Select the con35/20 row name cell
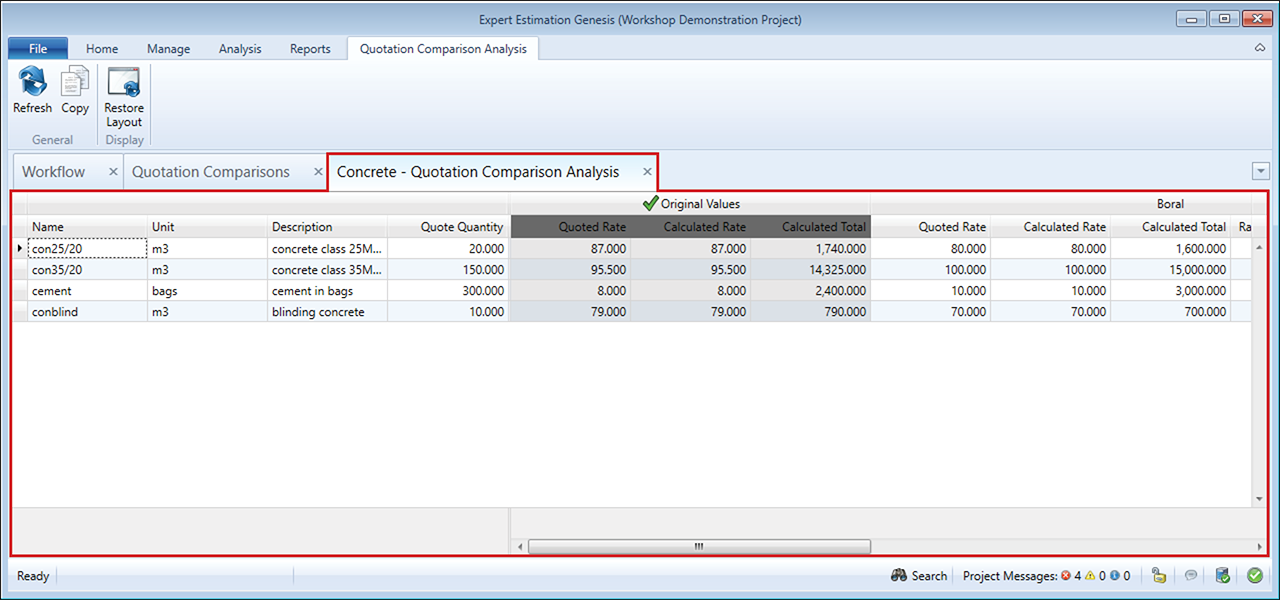1280x600 pixels. [x=88, y=270]
